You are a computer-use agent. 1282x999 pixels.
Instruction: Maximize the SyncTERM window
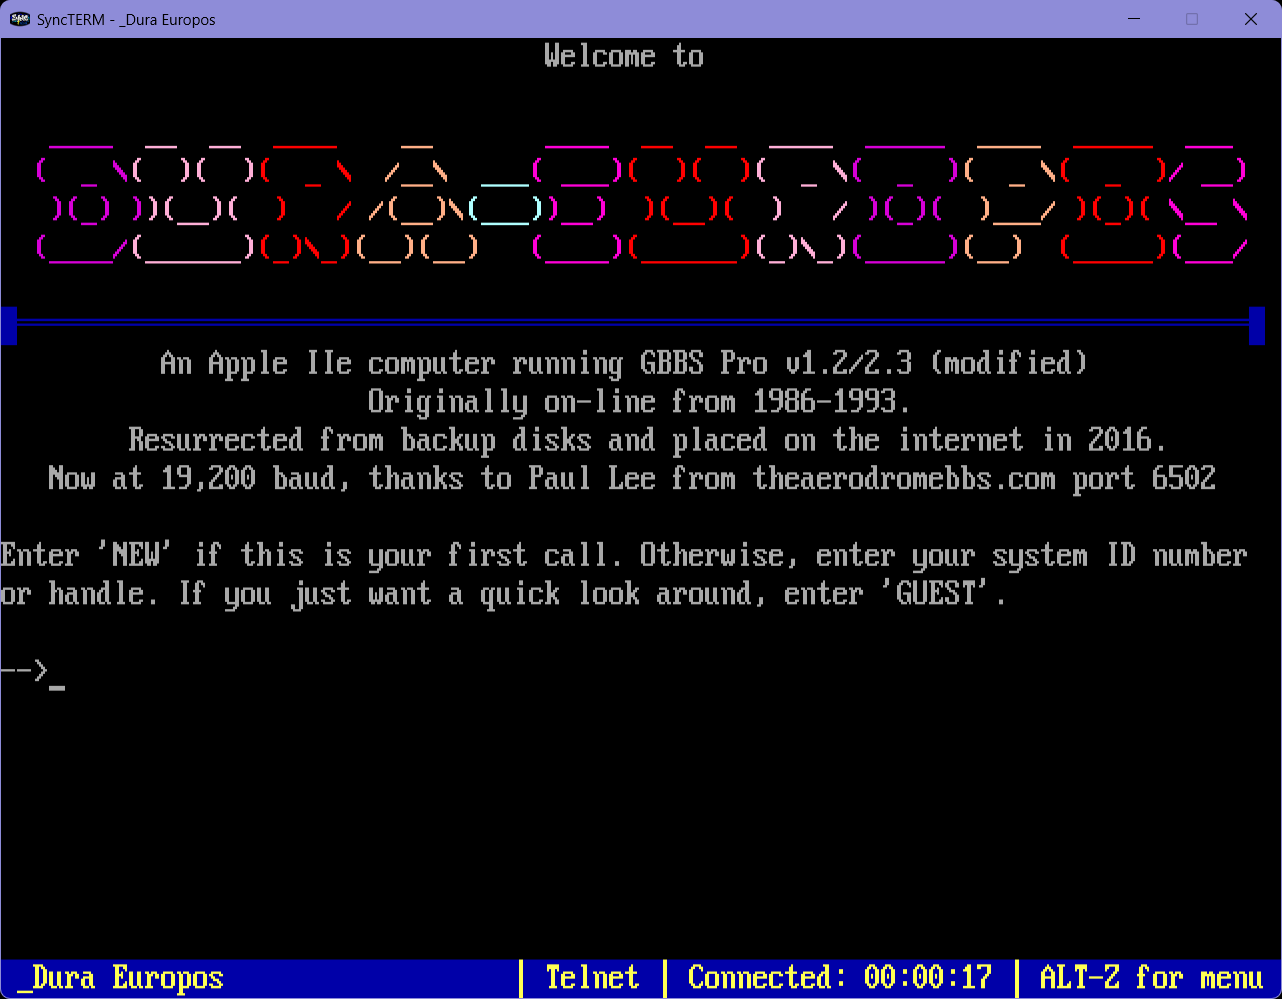[1192, 19]
